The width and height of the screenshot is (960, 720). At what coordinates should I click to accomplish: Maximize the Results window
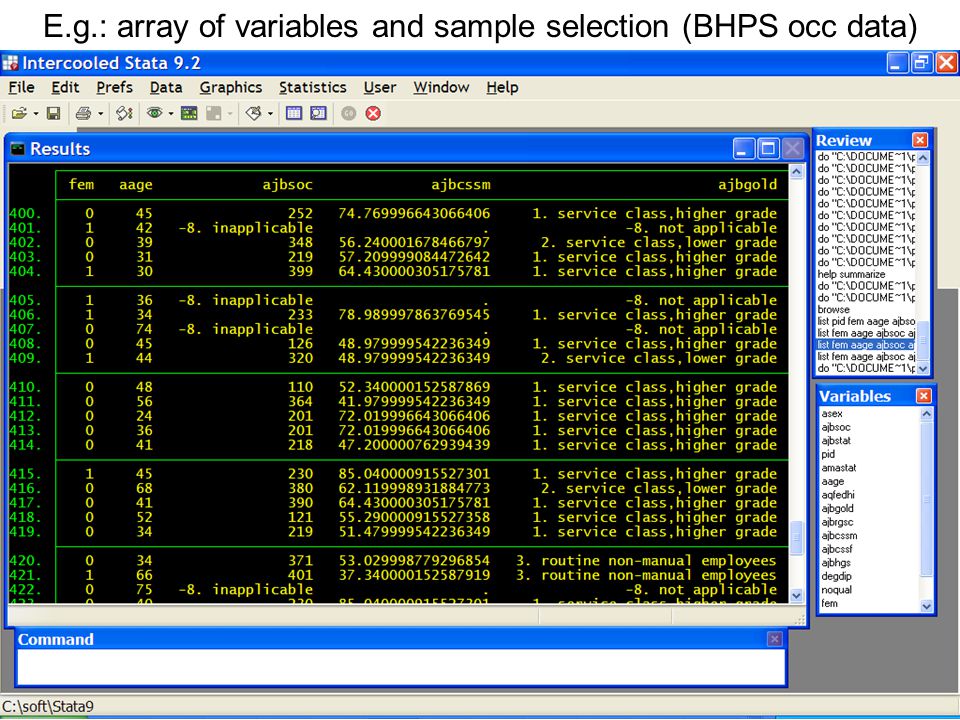pos(768,149)
